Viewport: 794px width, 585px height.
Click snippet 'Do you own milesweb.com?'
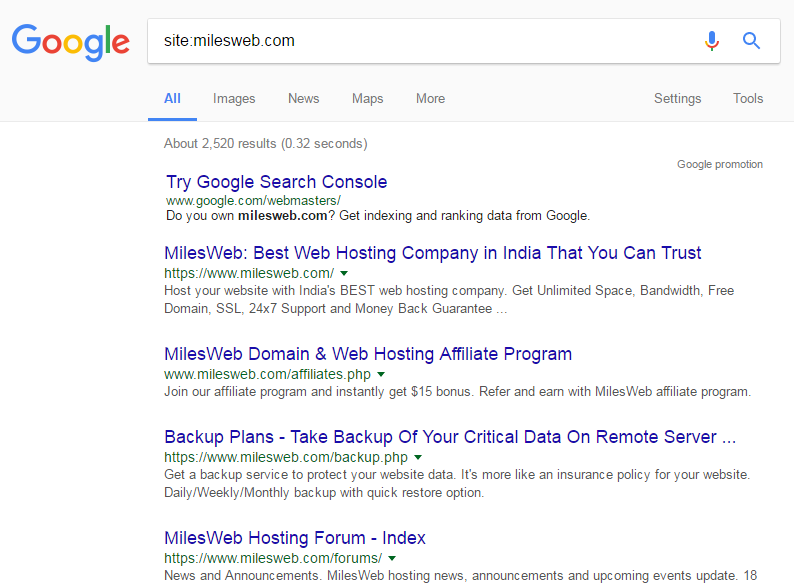coord(378,216)
